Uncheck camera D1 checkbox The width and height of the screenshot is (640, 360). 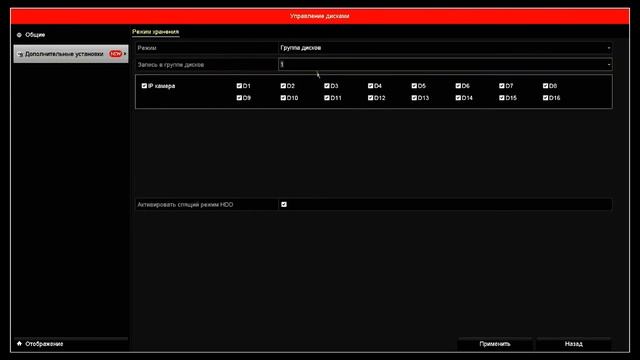(239, 86)
